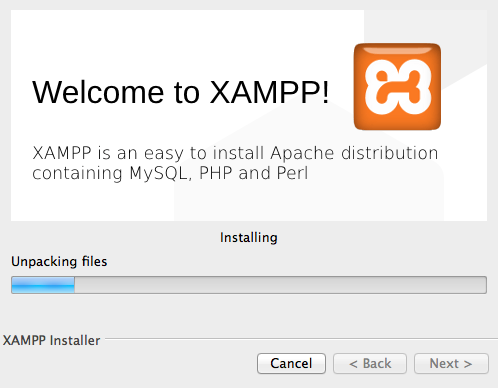The height and width of the screenshot is (388, 498).
Task: Click the word "Perl" in the description
Action: [x=292, y=173]
